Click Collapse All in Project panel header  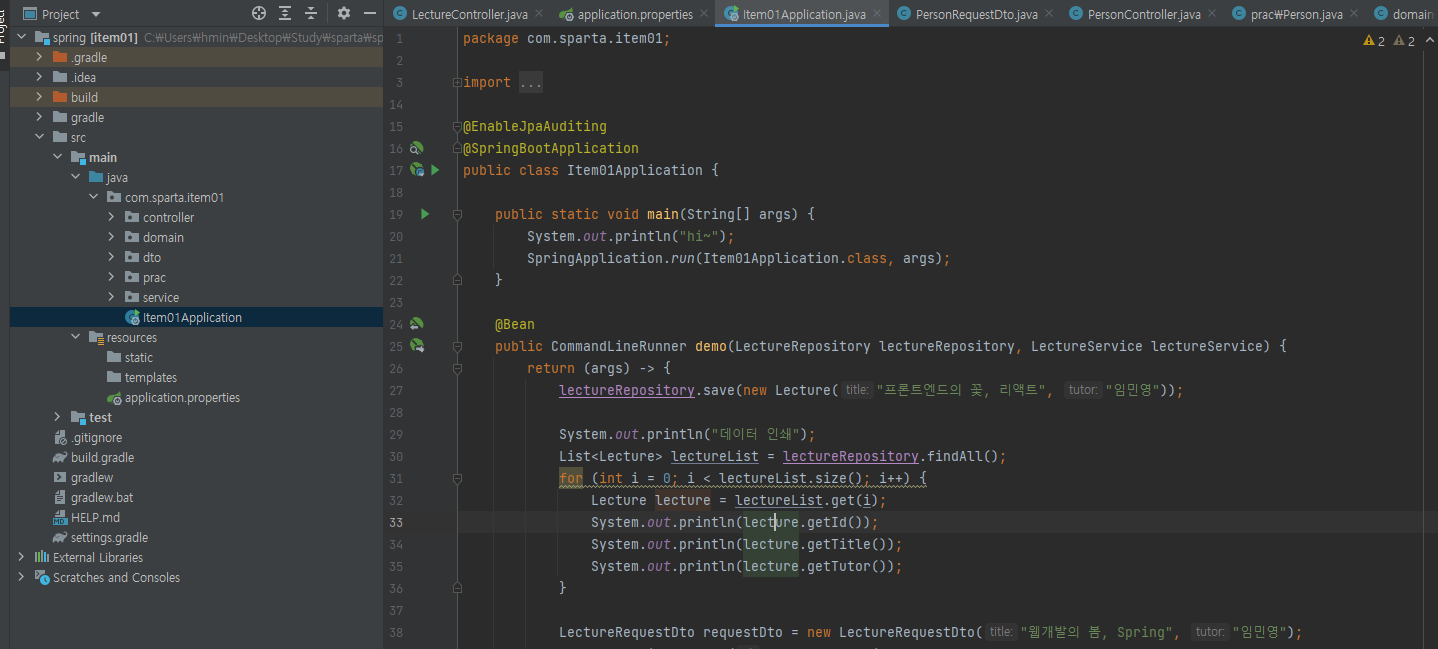pos(312,14)
